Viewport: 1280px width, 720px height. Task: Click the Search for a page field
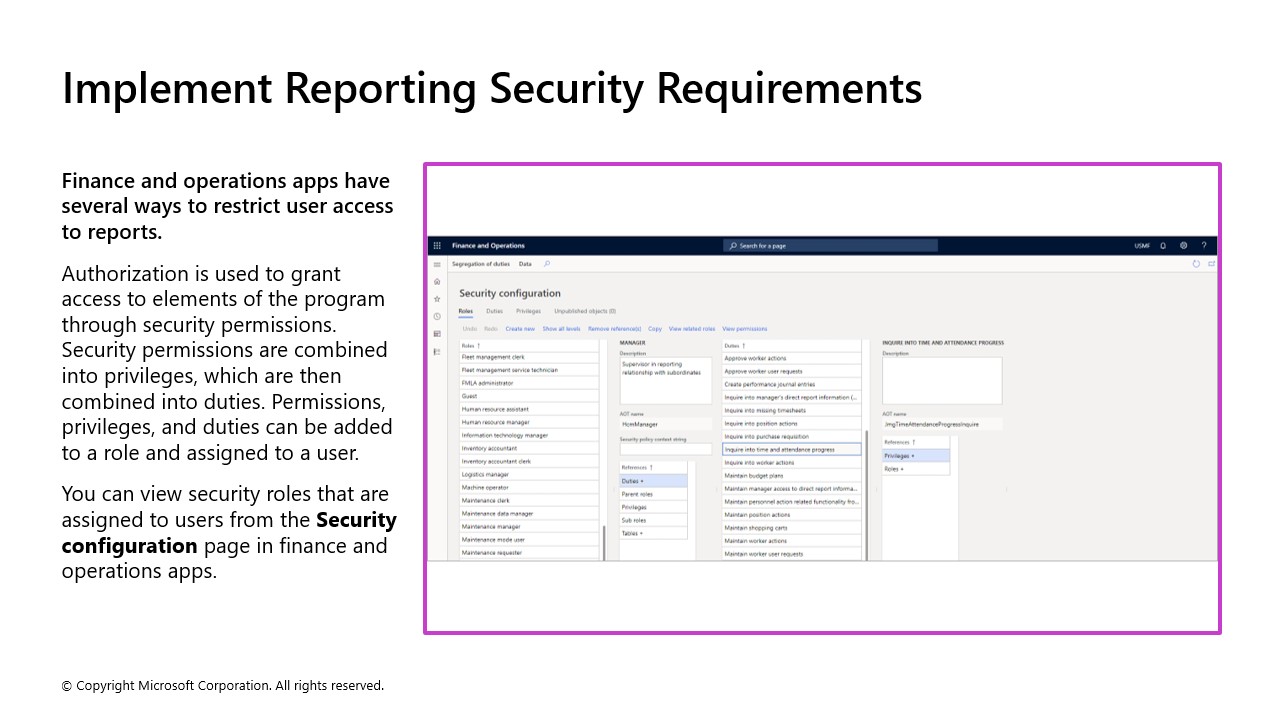coord(830,245)
